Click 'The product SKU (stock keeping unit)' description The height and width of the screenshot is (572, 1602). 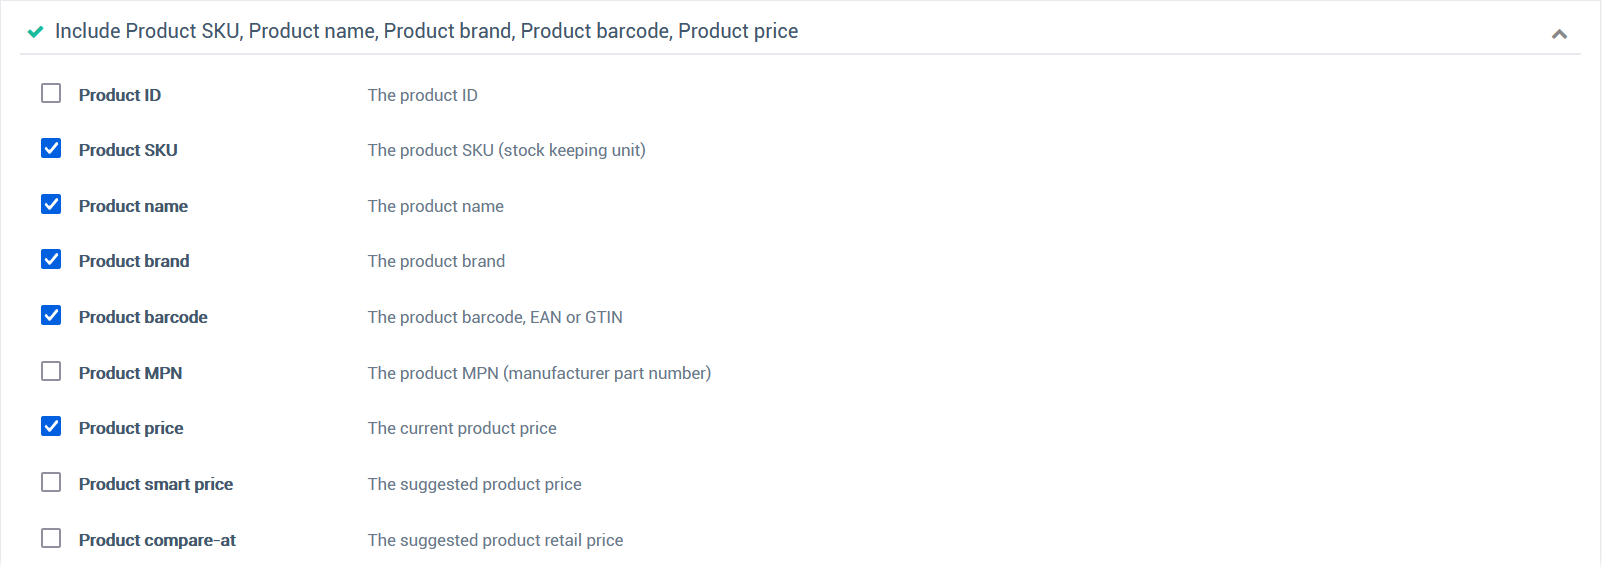(507, 150)
